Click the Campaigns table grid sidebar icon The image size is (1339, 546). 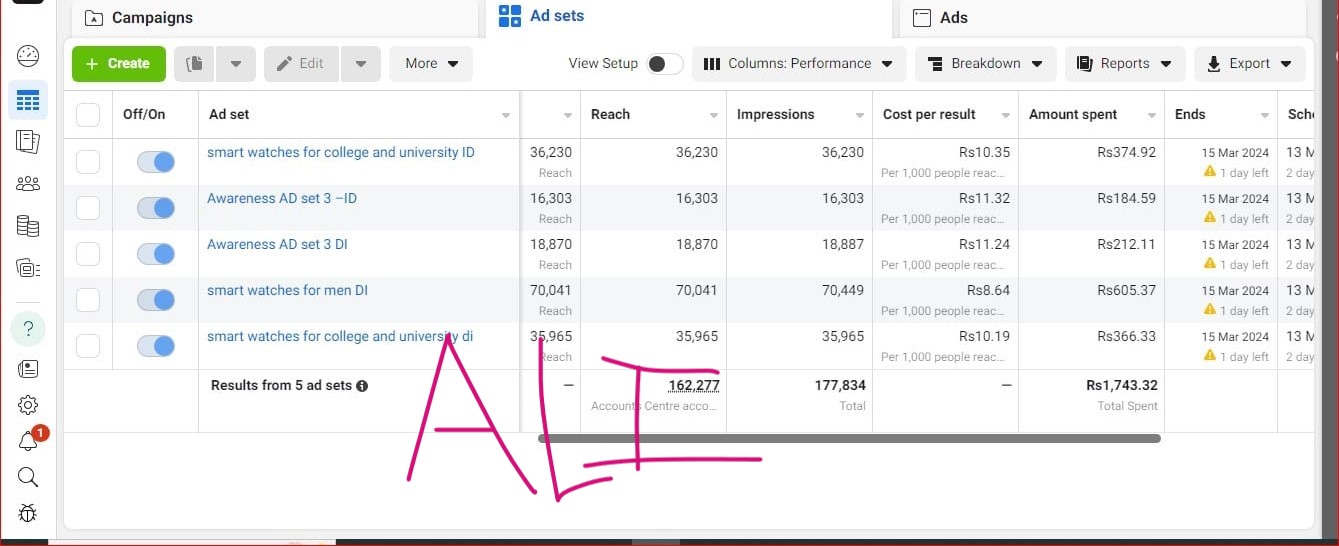pyautogui.click(x=28, y=100)
